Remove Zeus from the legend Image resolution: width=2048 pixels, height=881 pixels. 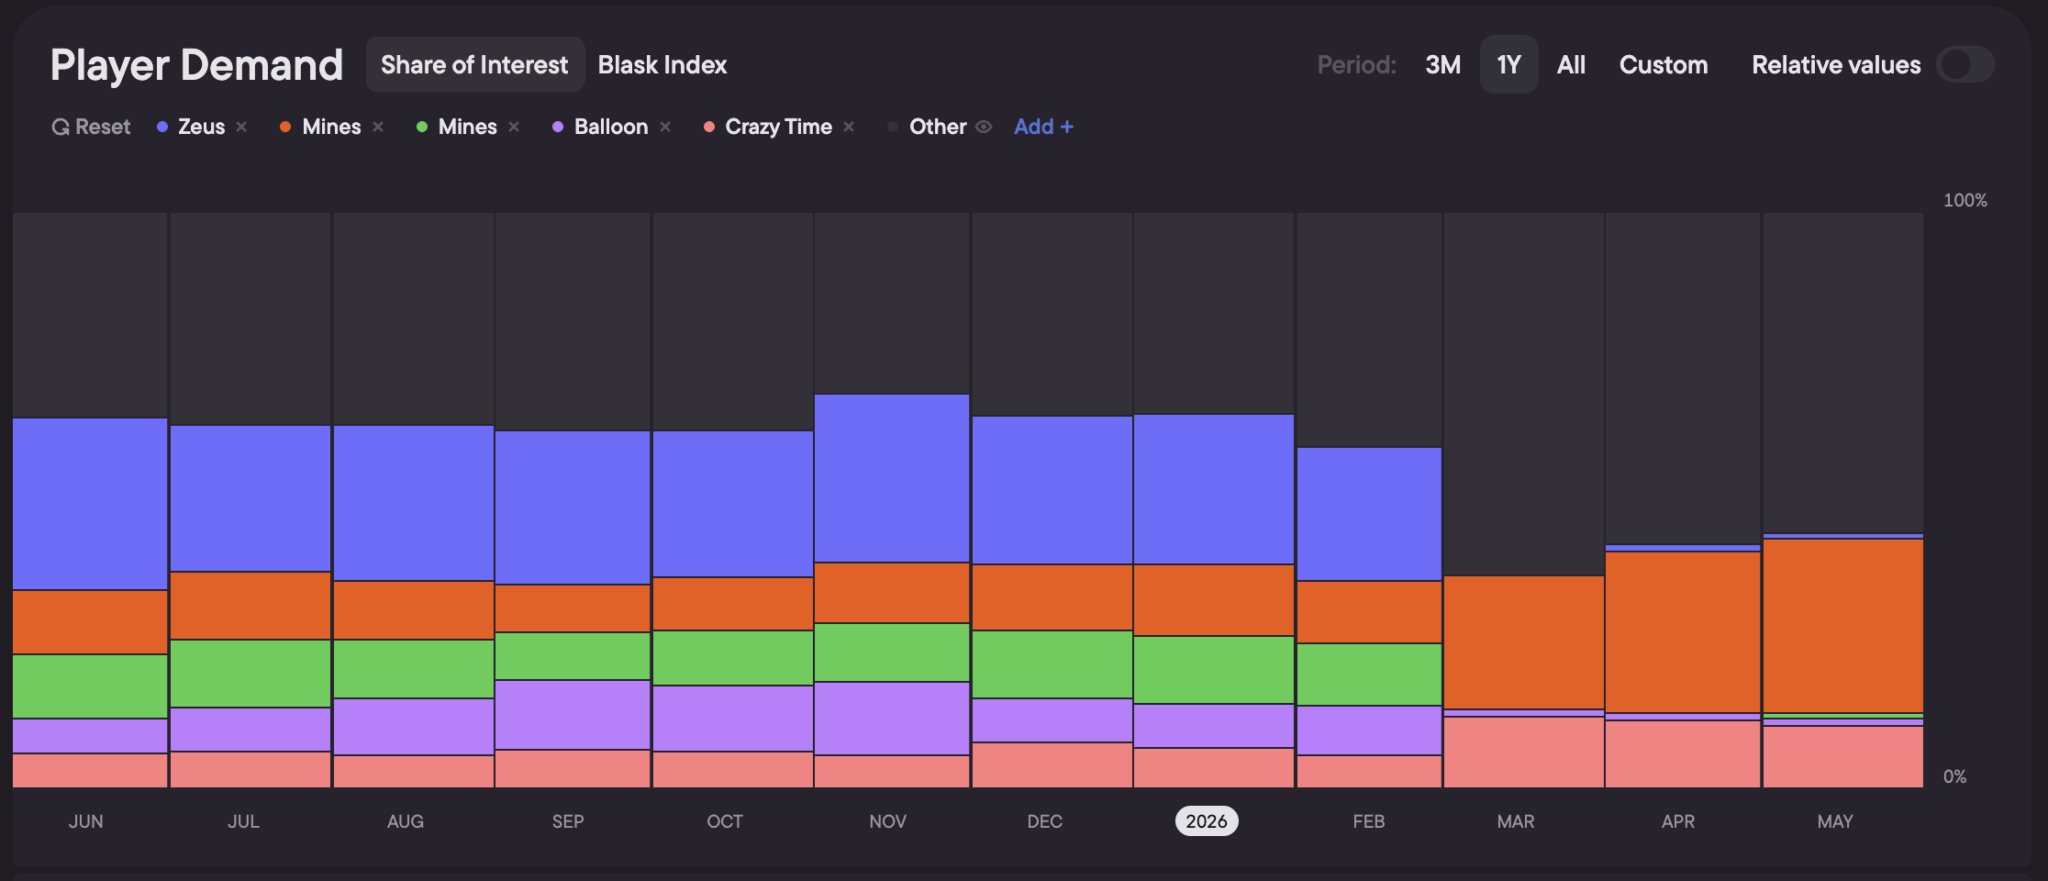click(x=241, y=127)
